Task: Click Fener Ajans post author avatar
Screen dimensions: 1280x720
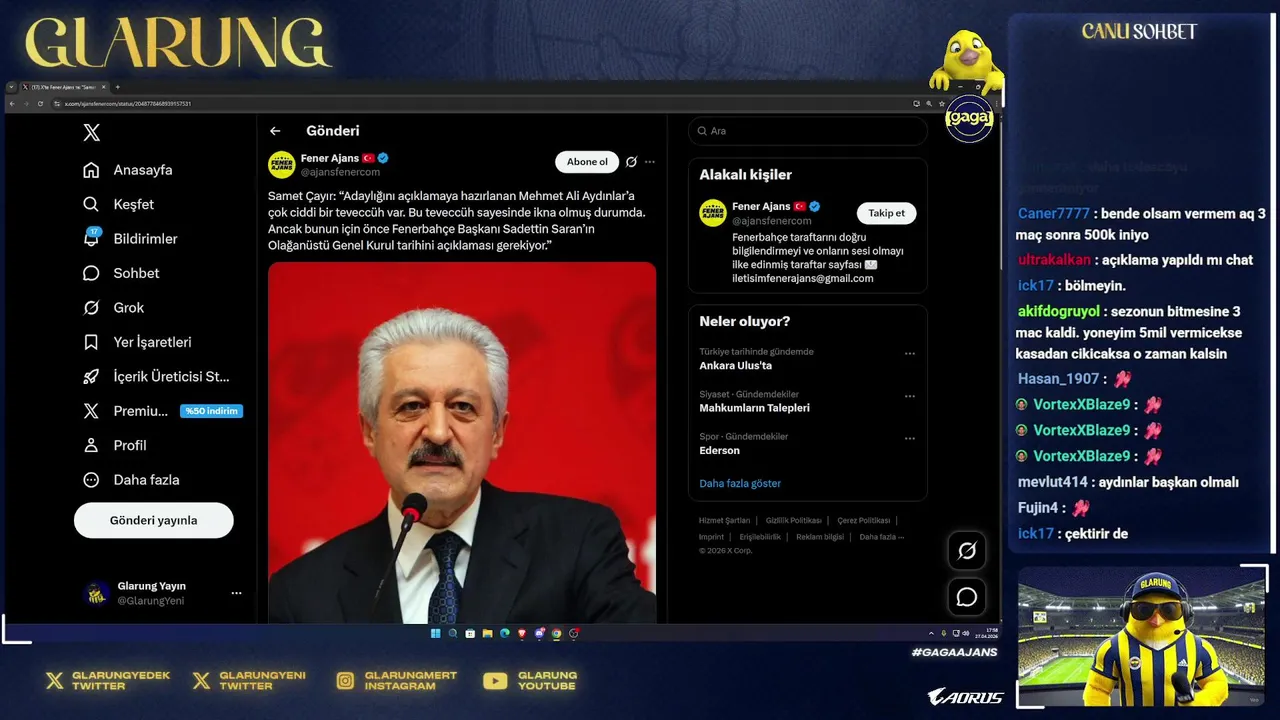Action: 282,164
